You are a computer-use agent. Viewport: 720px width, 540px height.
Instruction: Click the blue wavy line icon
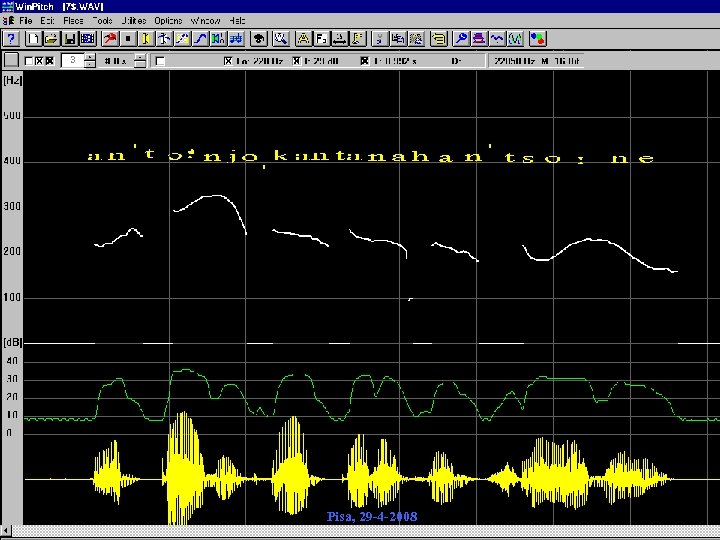[497, 39]
